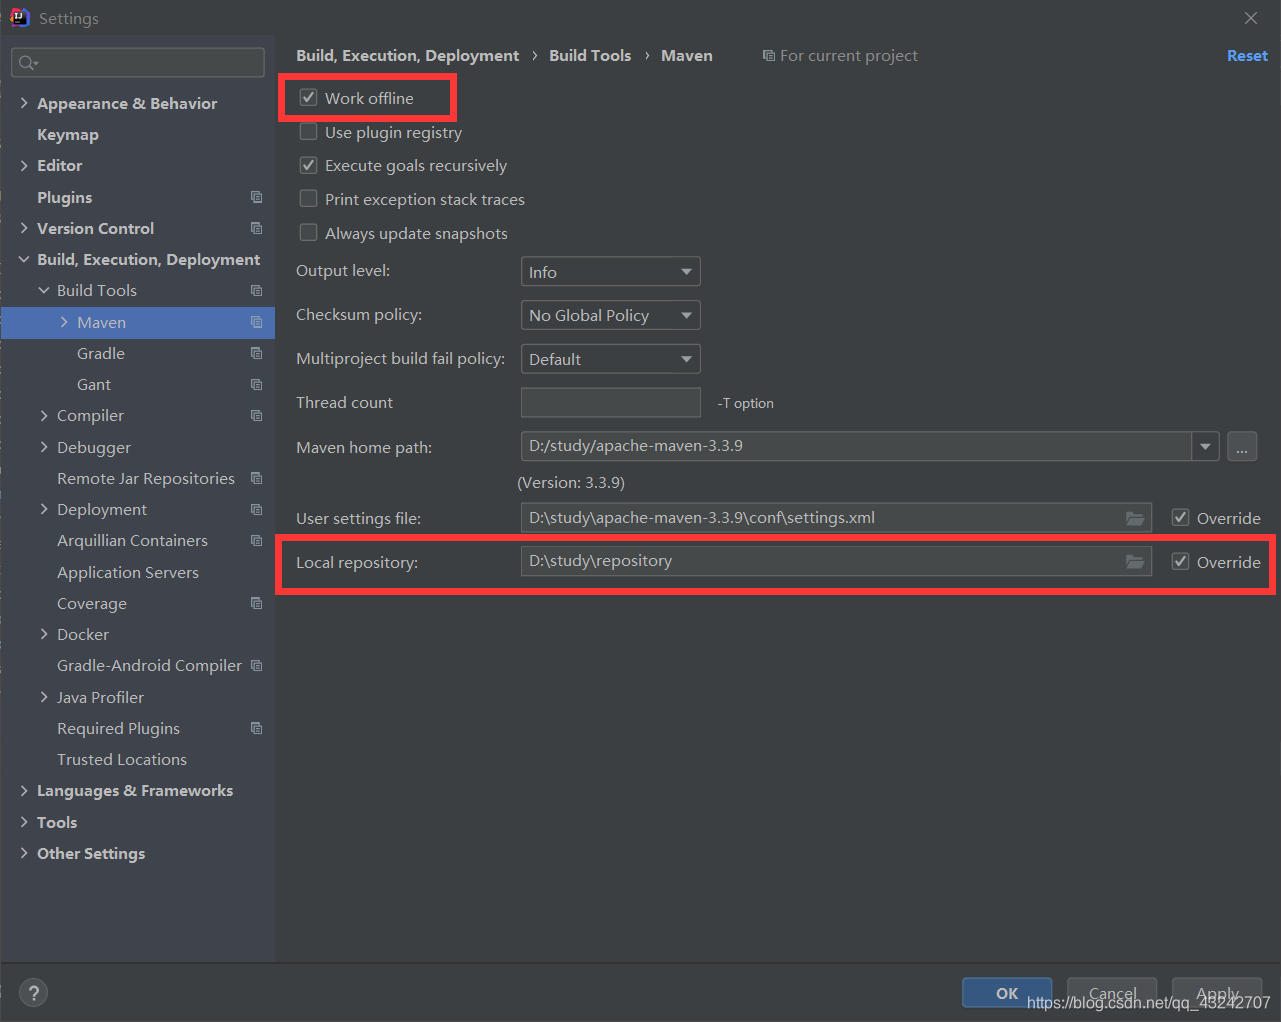The height and width of the screenshot is (1022, 1281).
Task: Open Plugins settings page
Action: click(64, 197)
